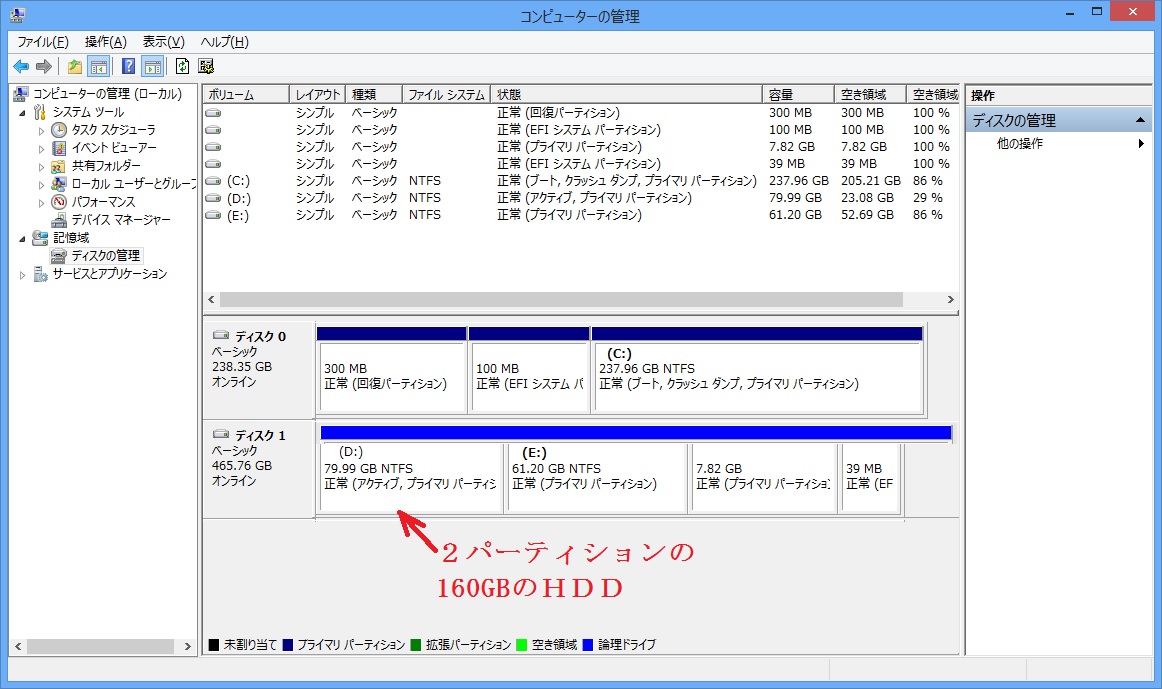The width and height of the screenshot is (1162, 689).
Task: Click the Back arrow toolbar icon
Action: [21, 67]
